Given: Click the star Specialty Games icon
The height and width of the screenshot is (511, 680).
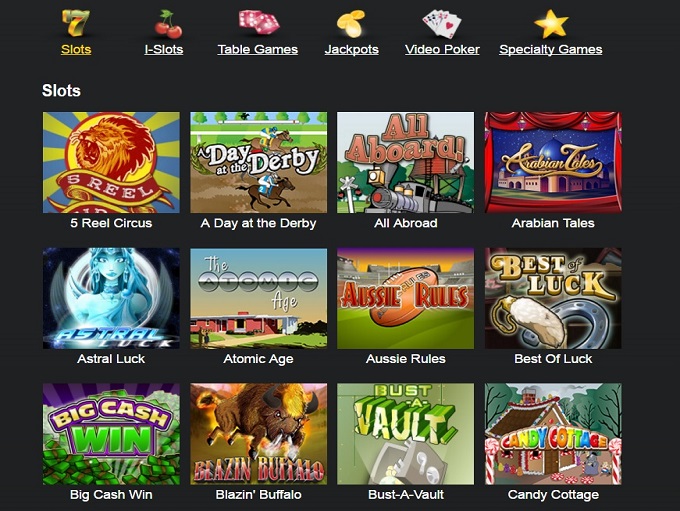Looking at the screenshot, I should pyautogui.click(x=551, y=24).
